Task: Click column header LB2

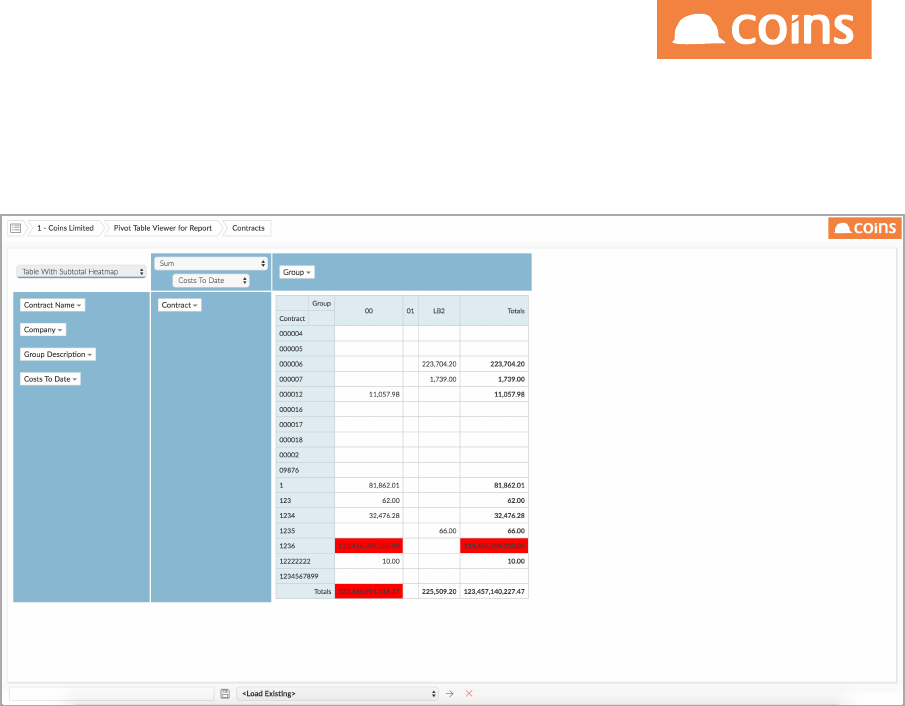Action: click(439, 311)
